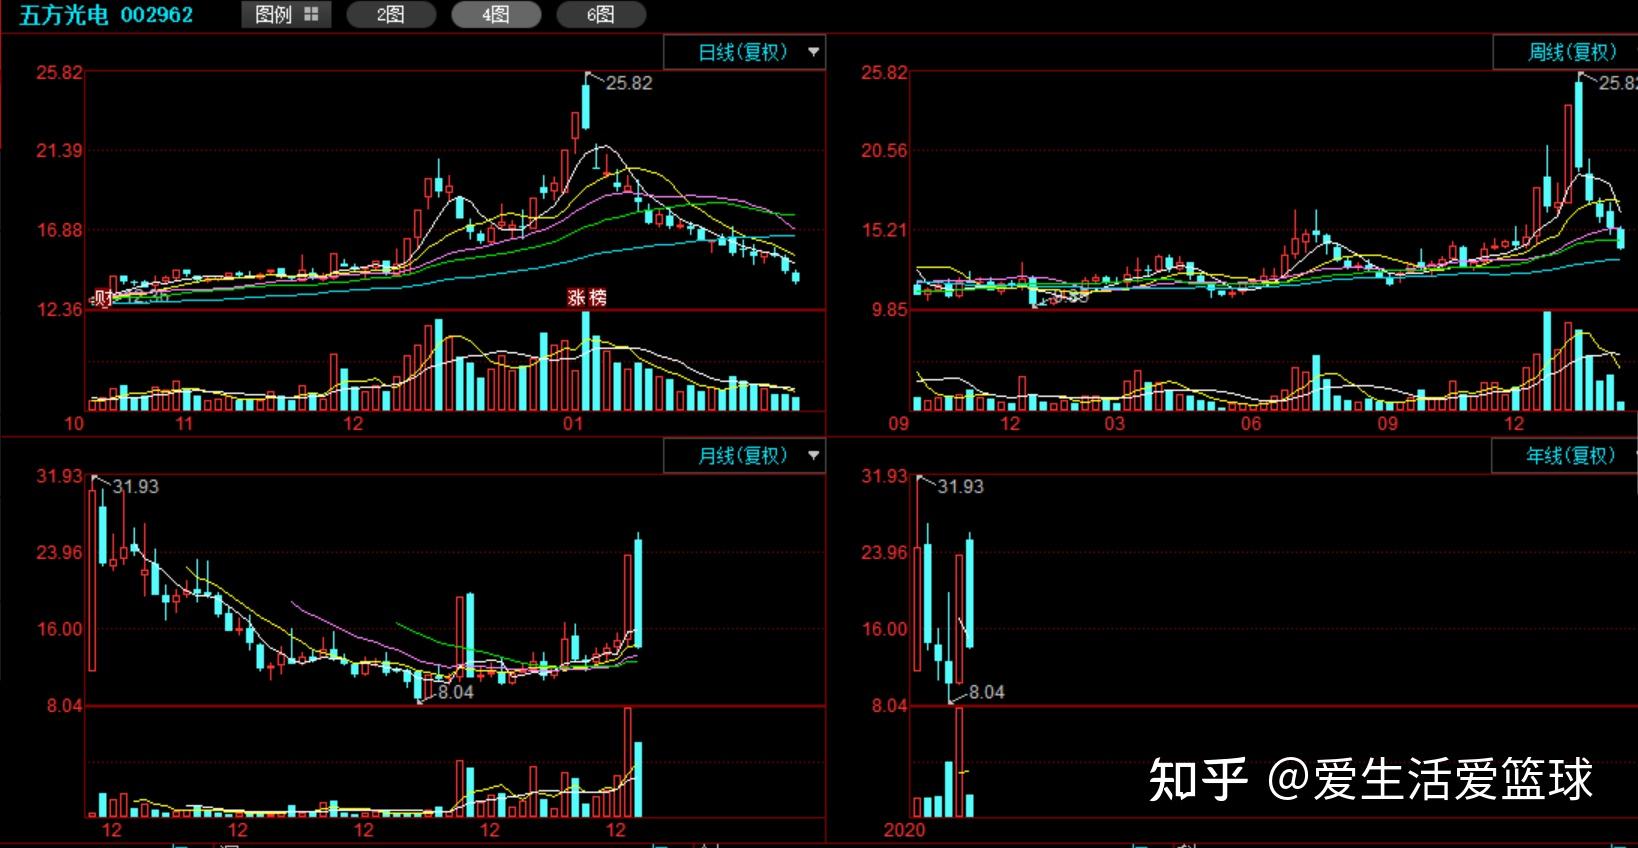Screen dimensions: 1638x848
Task: Click the 25.82 high label on daily chart
Action: point(629,83)
